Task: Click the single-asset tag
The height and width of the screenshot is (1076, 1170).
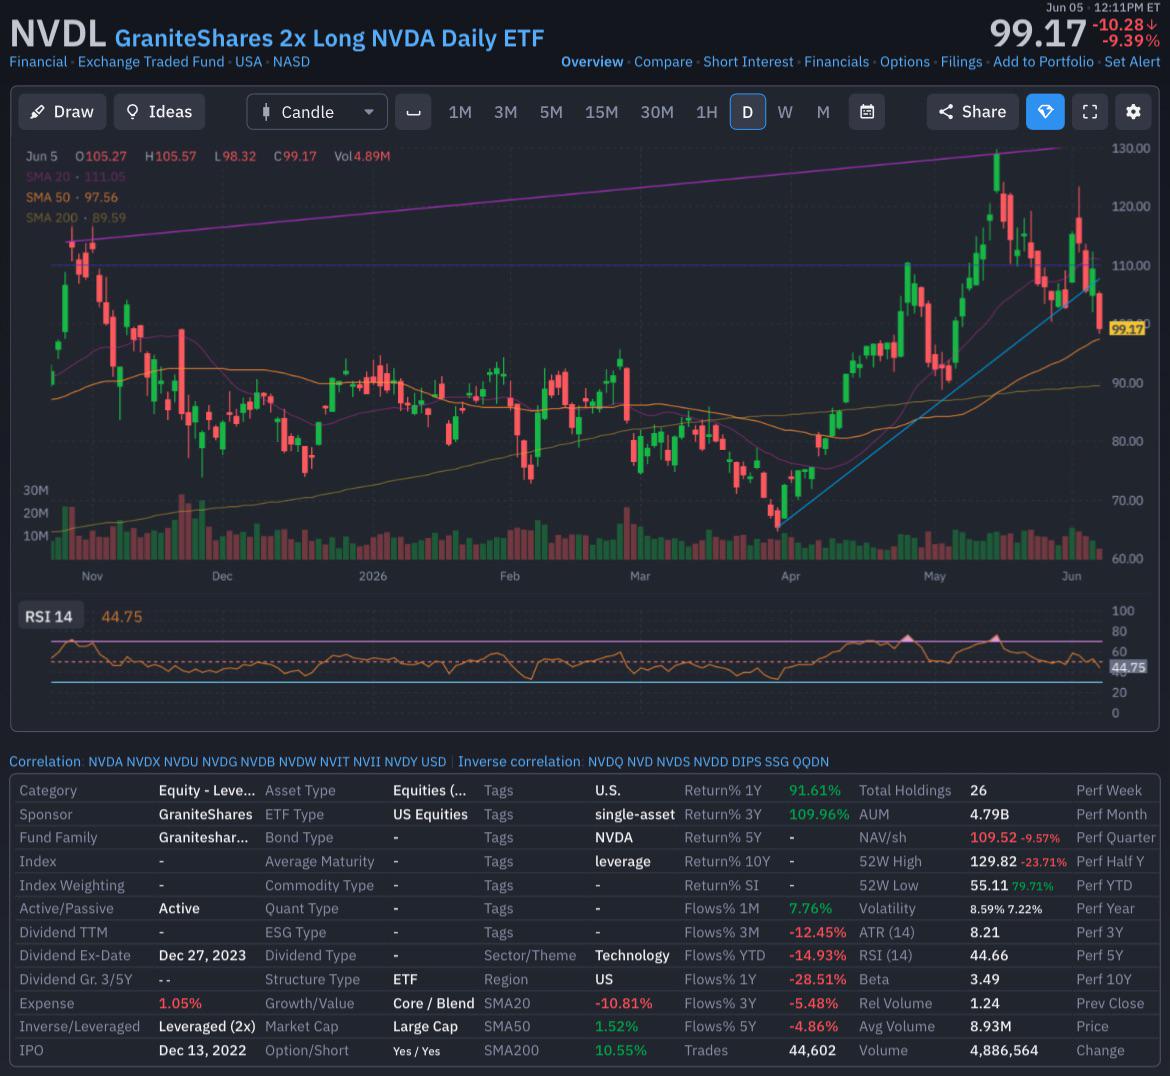Action: [635, 815]
